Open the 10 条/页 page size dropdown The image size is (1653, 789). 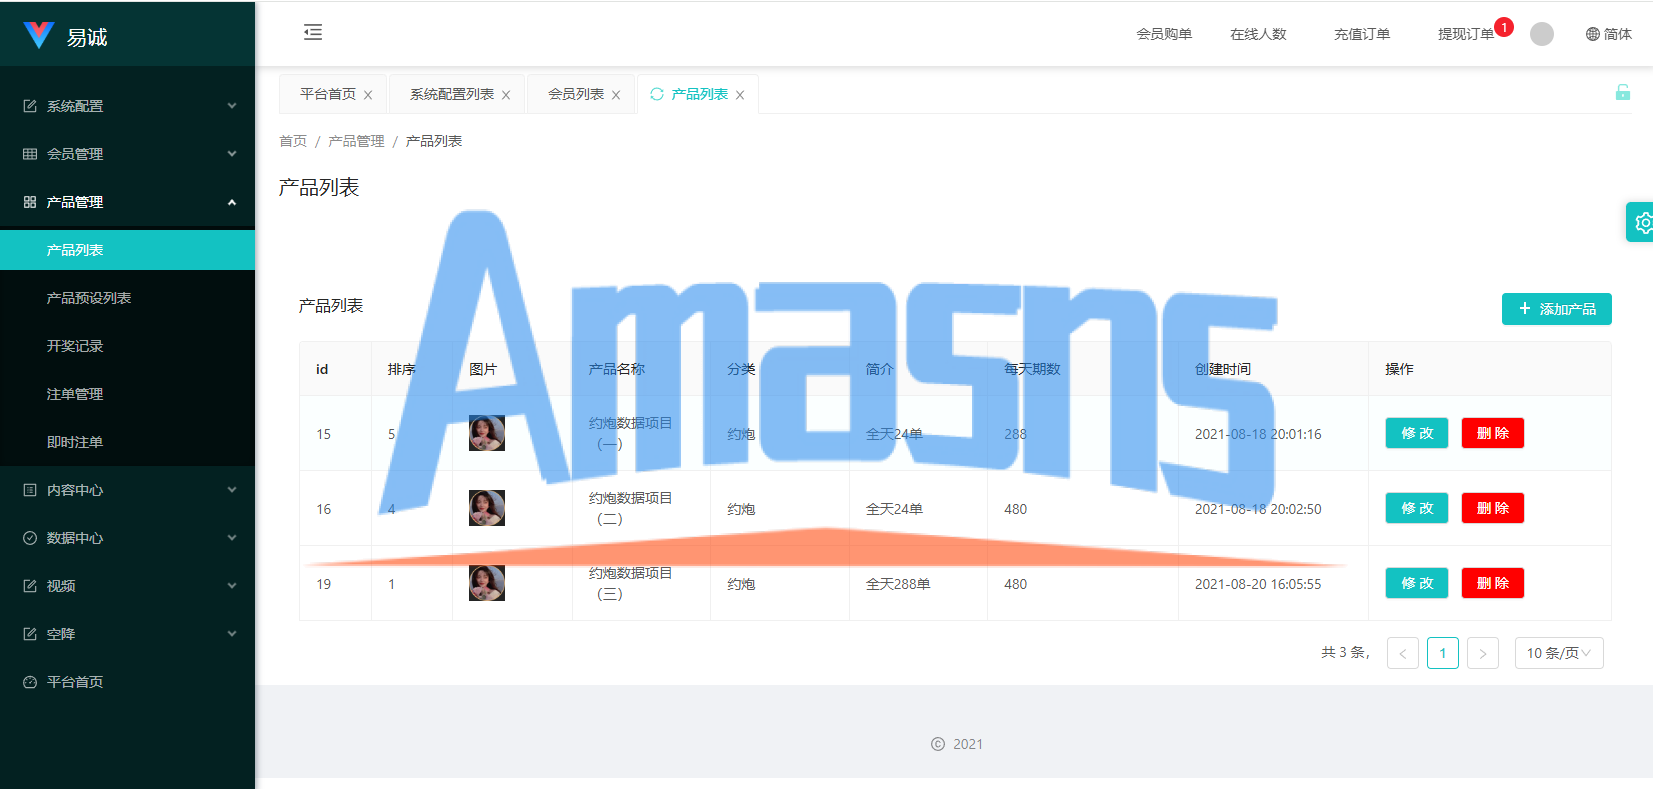[x=1559, y=653]
